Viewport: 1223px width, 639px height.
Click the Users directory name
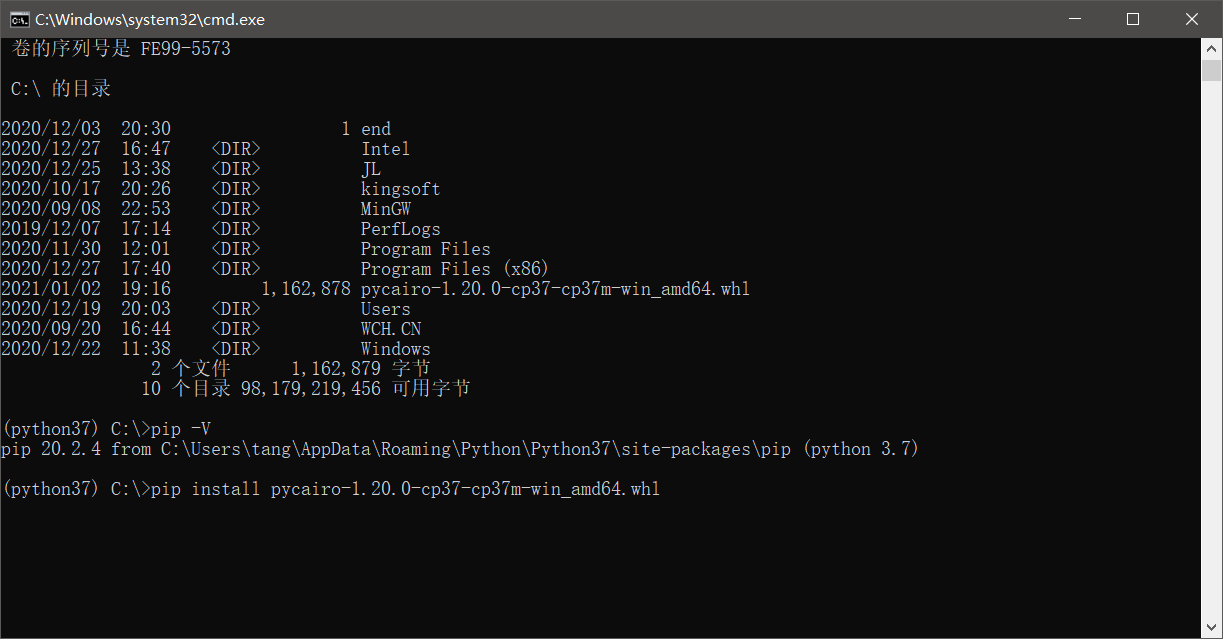[x=385, y=309]
